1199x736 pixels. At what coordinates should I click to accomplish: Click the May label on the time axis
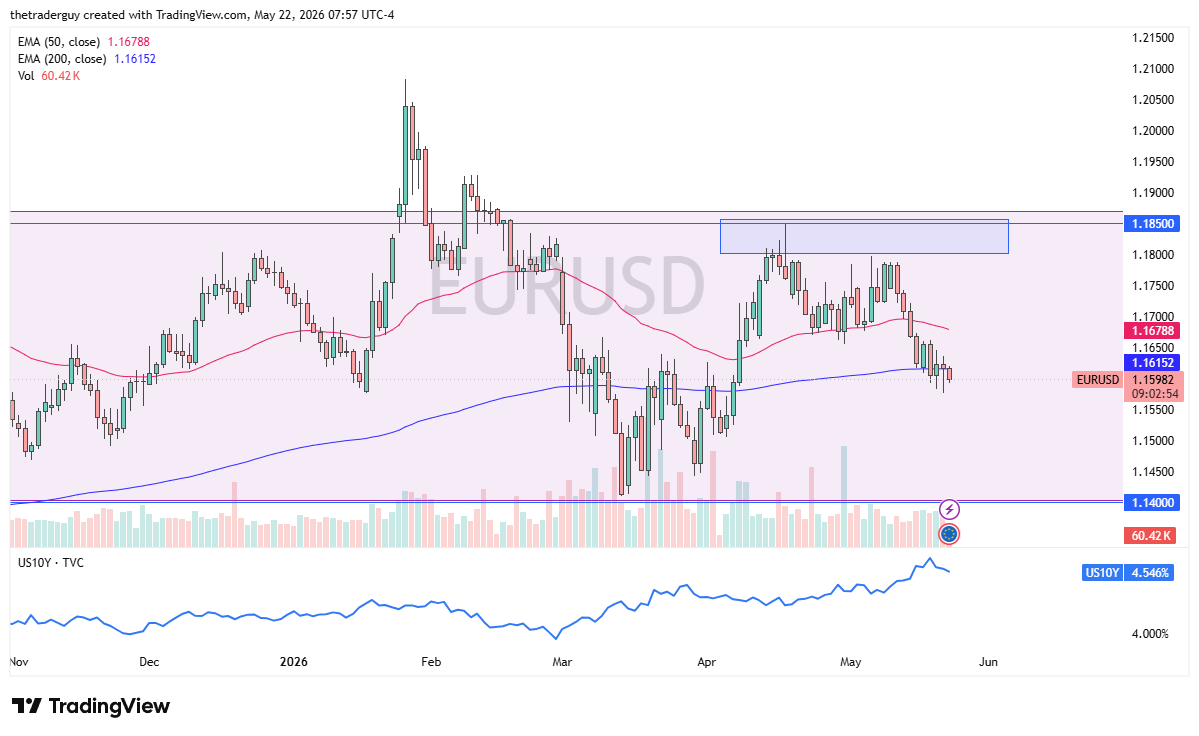pos(851,662)
